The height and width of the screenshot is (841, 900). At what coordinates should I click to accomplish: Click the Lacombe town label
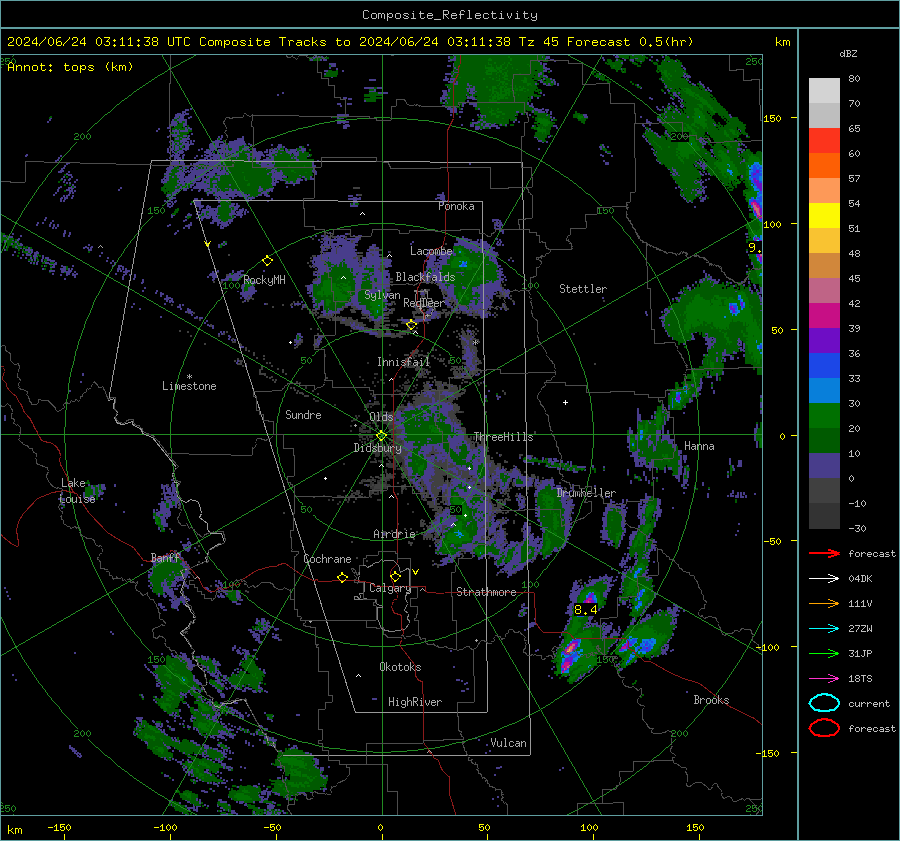(431, 251)
